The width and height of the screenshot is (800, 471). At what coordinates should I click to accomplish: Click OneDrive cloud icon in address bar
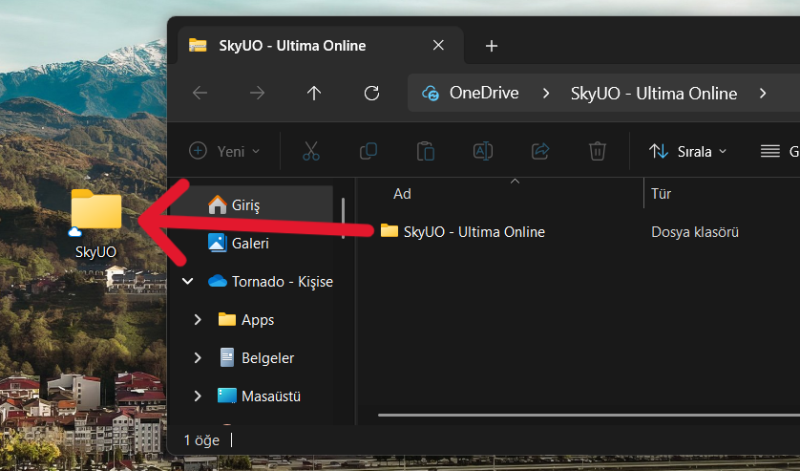[430, 93]
